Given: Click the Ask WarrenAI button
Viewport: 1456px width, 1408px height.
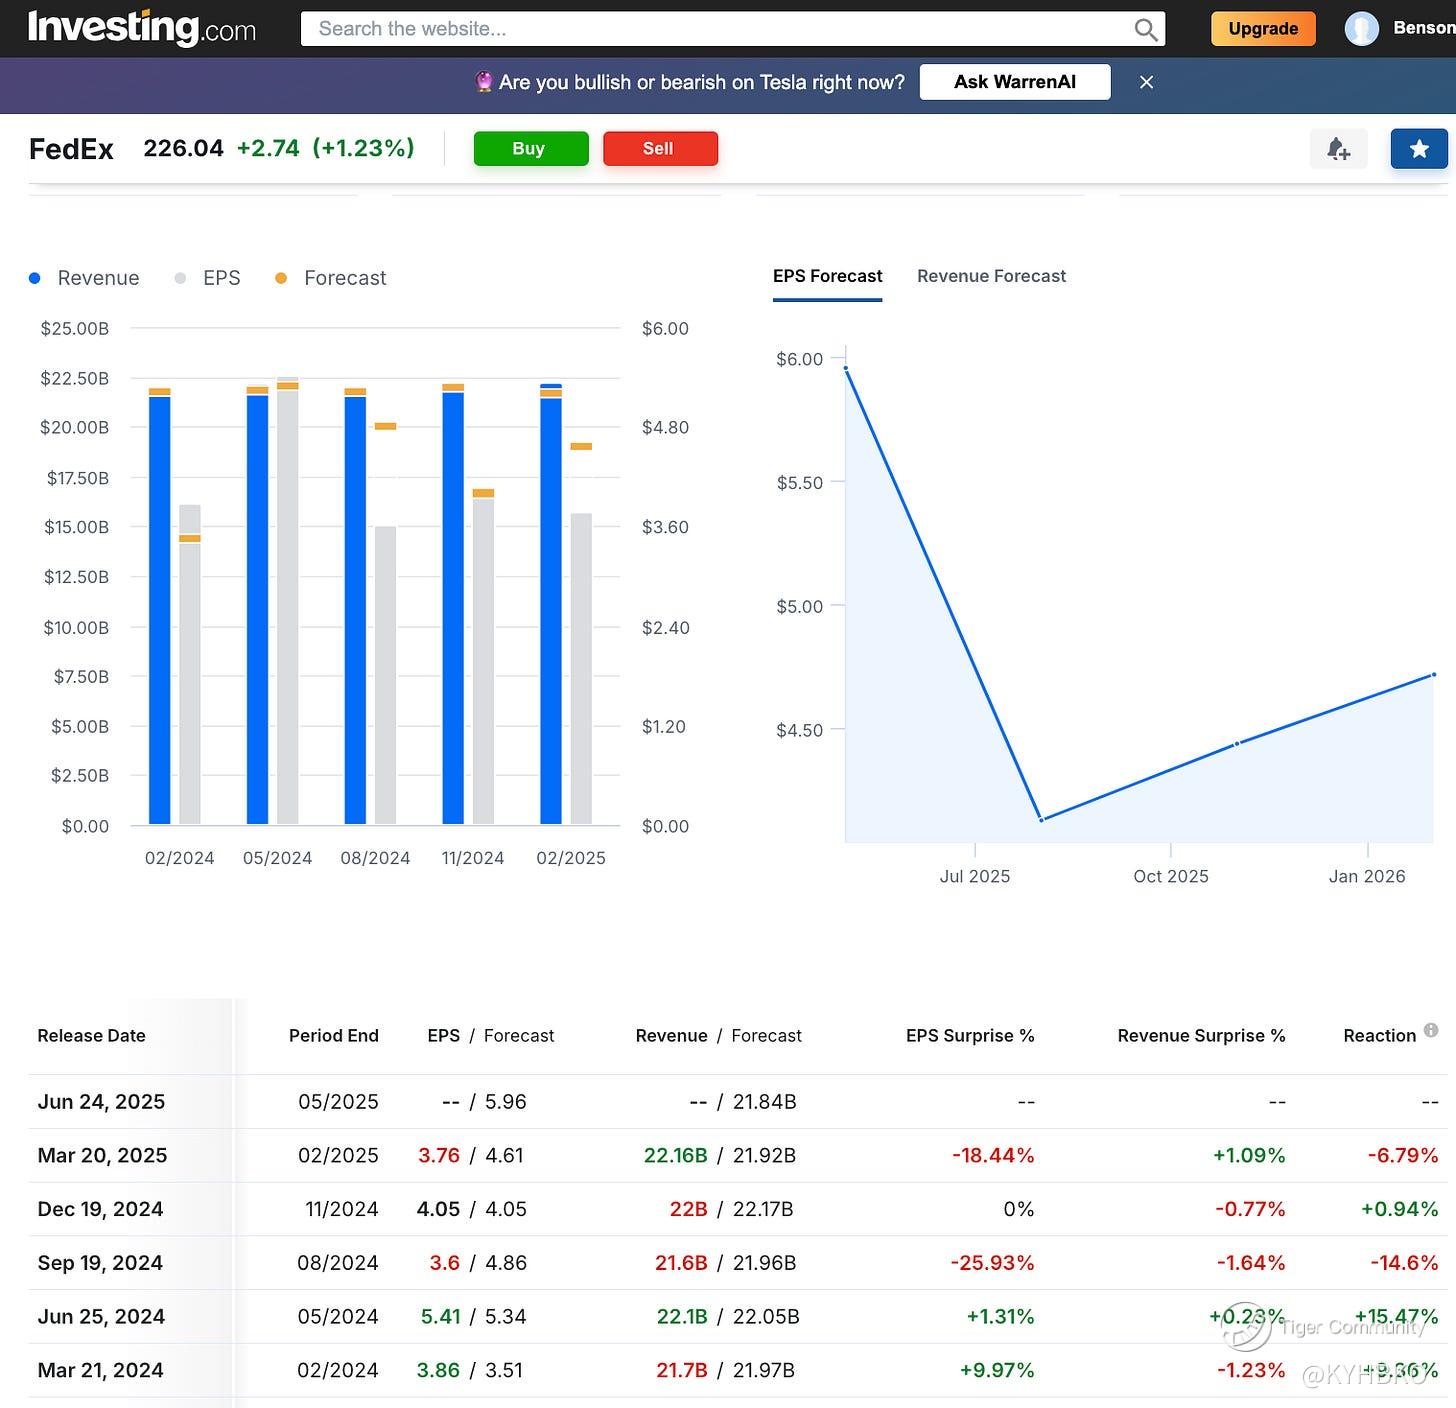Looking at the screenshot, I should coord(1014,82).
